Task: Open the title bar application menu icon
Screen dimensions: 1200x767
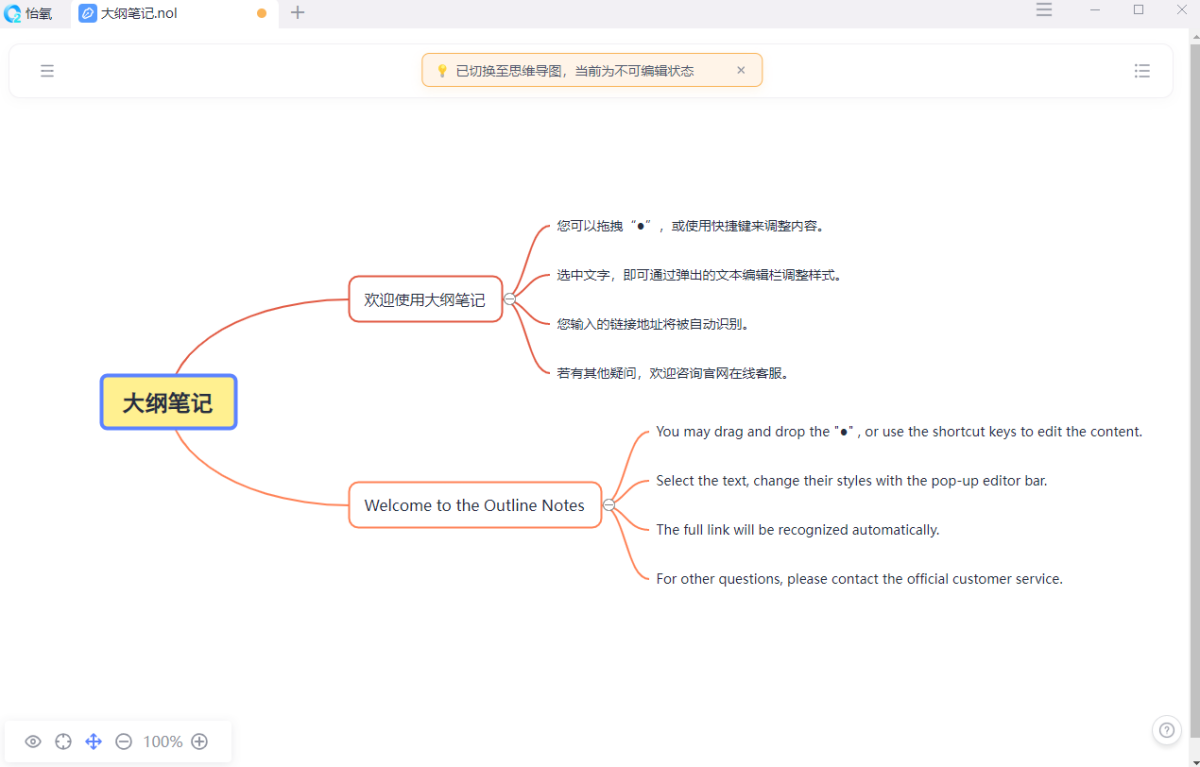Action: [1044, 10]
